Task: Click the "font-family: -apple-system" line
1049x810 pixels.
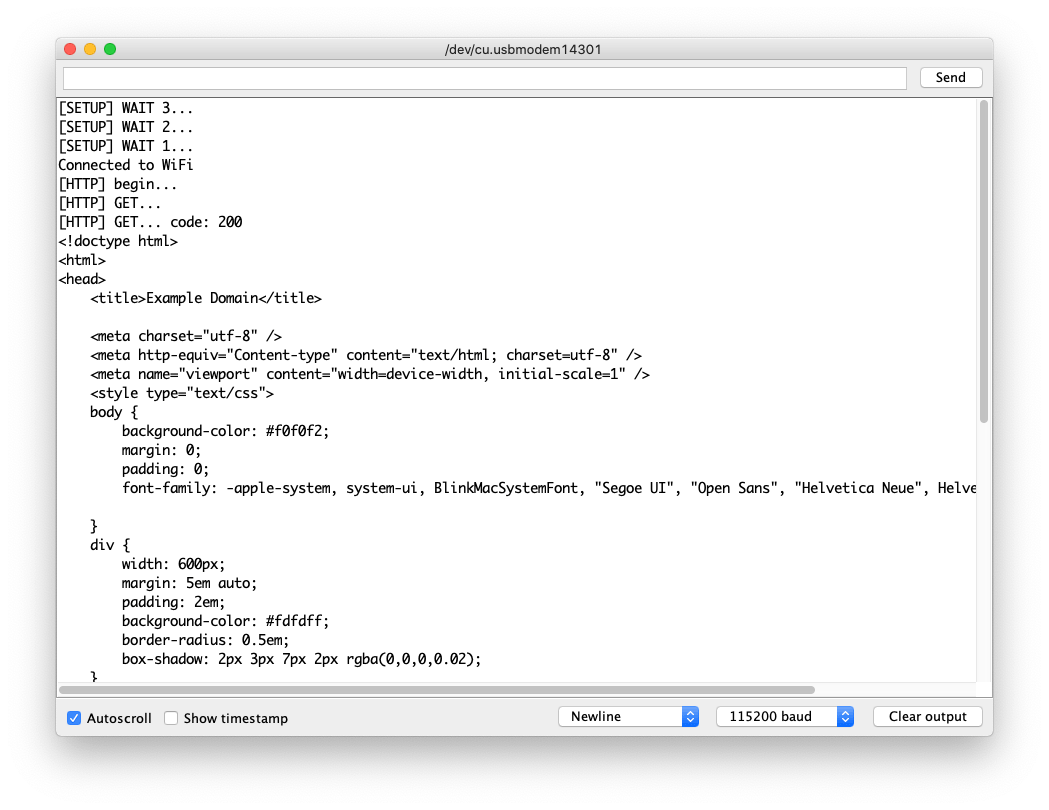Action: pos(549,488)
